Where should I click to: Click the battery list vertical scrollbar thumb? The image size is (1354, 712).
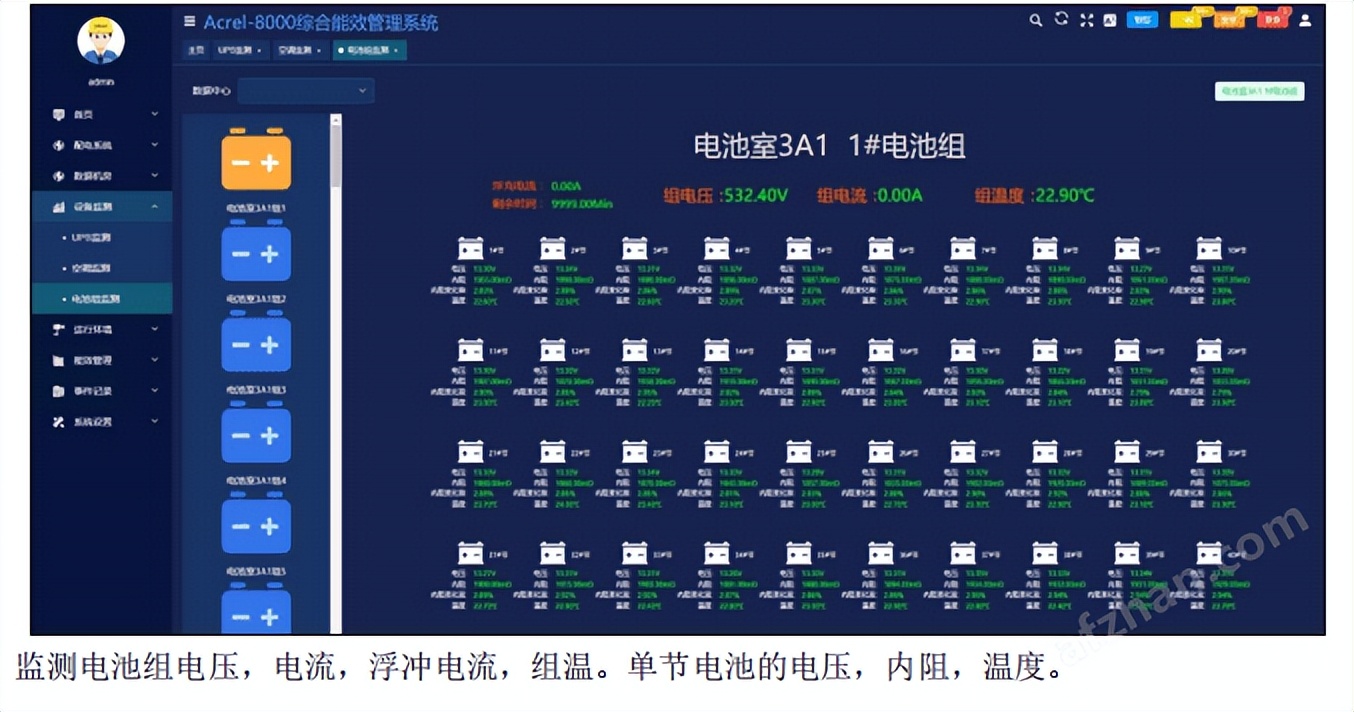tap(336, 155)
